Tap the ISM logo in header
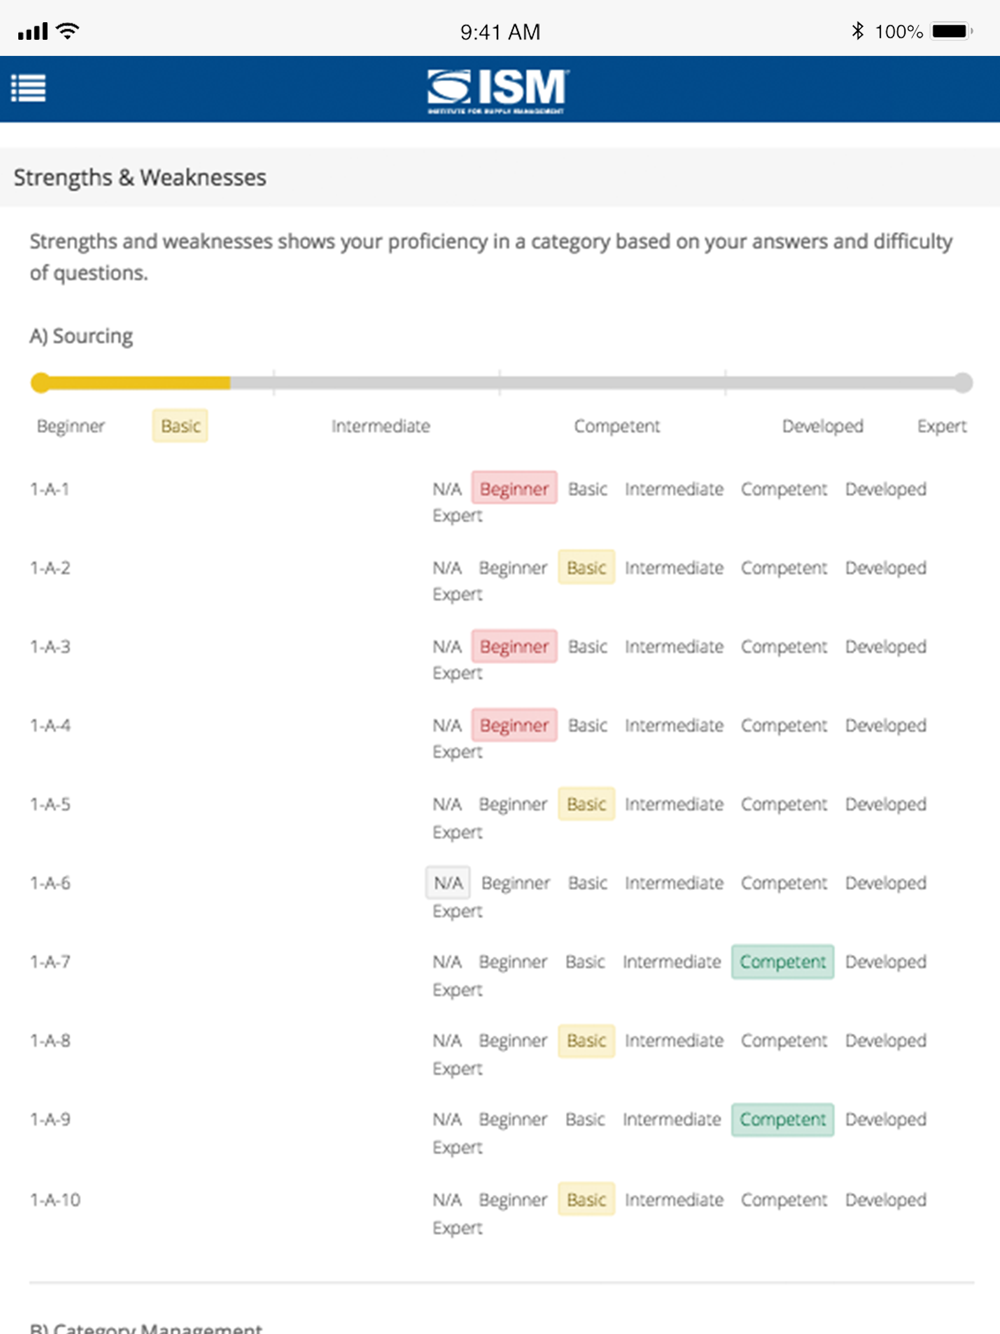The image size is (1000, 1334). click(x=498, y=90)
